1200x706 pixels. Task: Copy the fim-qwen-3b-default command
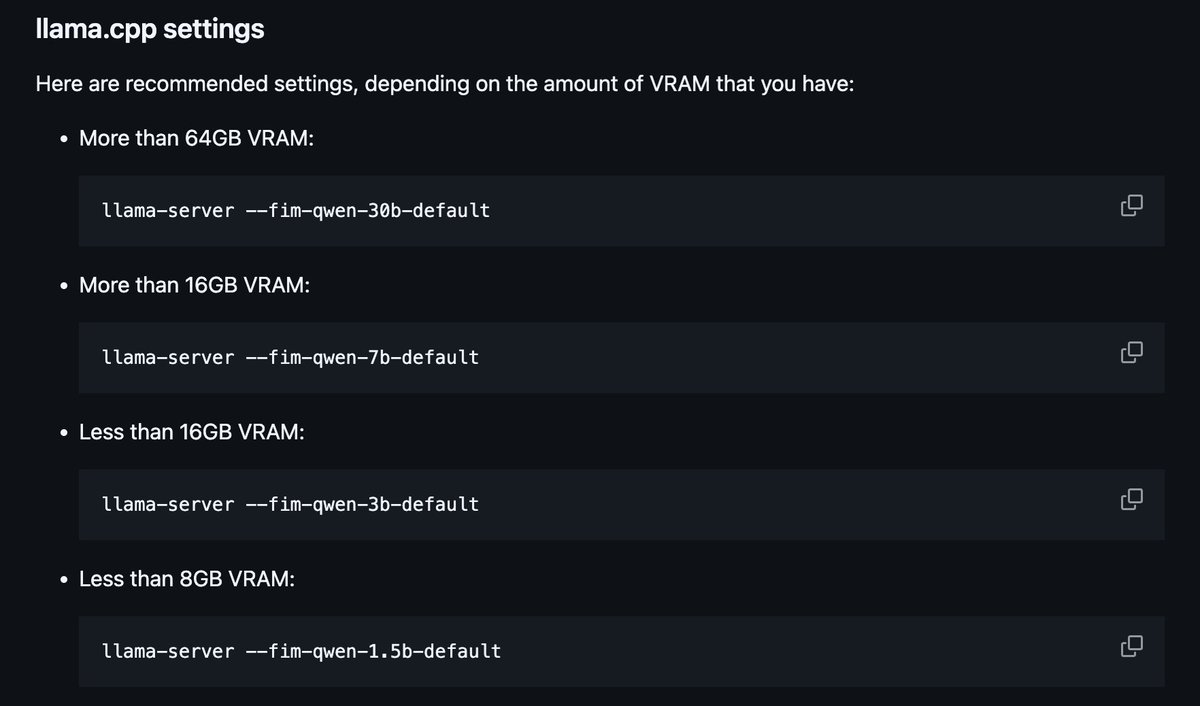click(1131, 499)
